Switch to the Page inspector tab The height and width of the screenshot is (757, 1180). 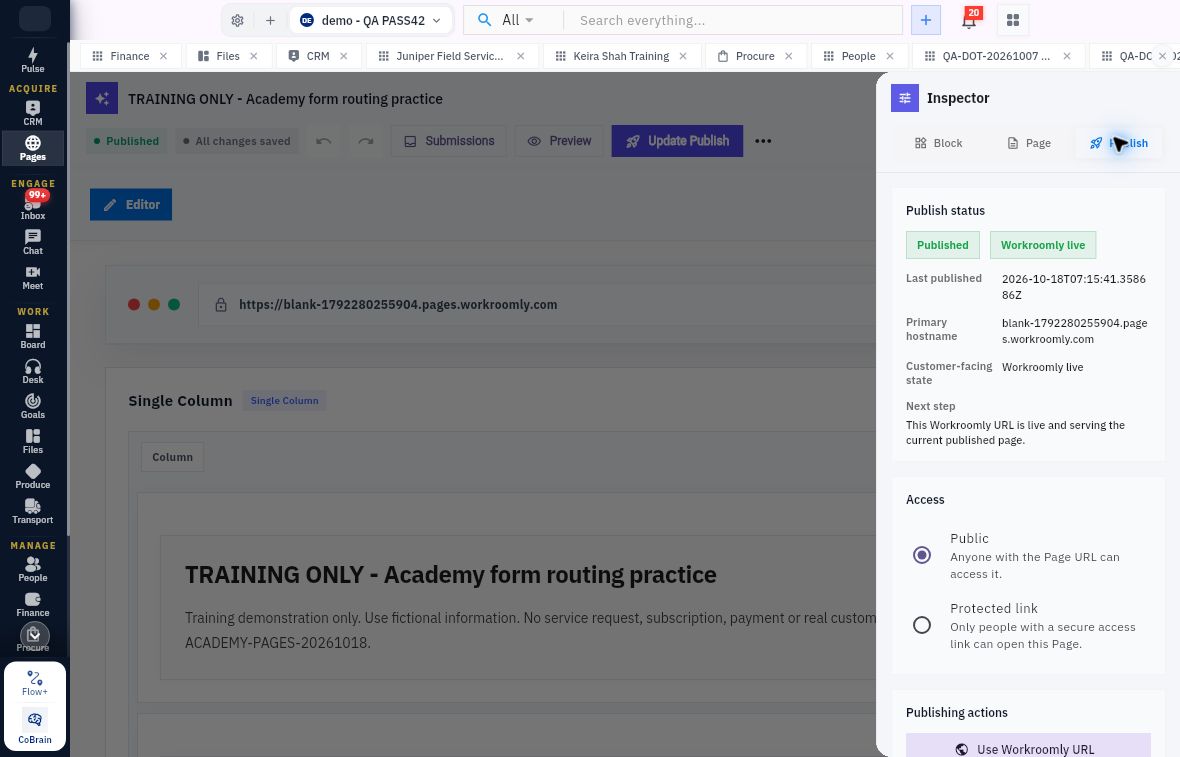1029,143
